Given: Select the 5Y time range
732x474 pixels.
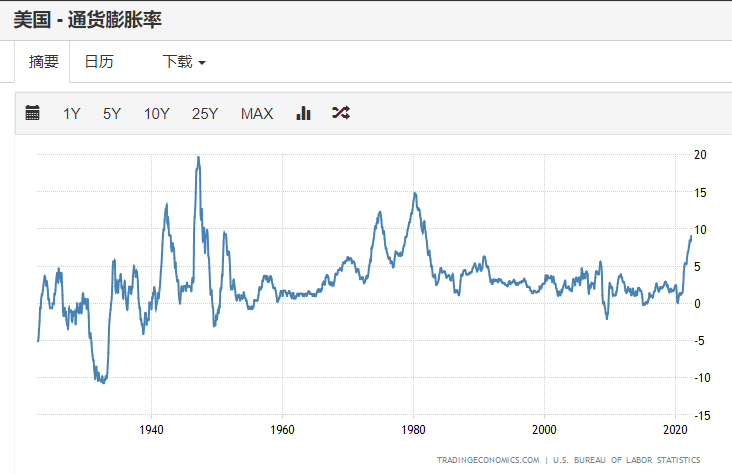Looking at the screenshot, I should (112, 113).
